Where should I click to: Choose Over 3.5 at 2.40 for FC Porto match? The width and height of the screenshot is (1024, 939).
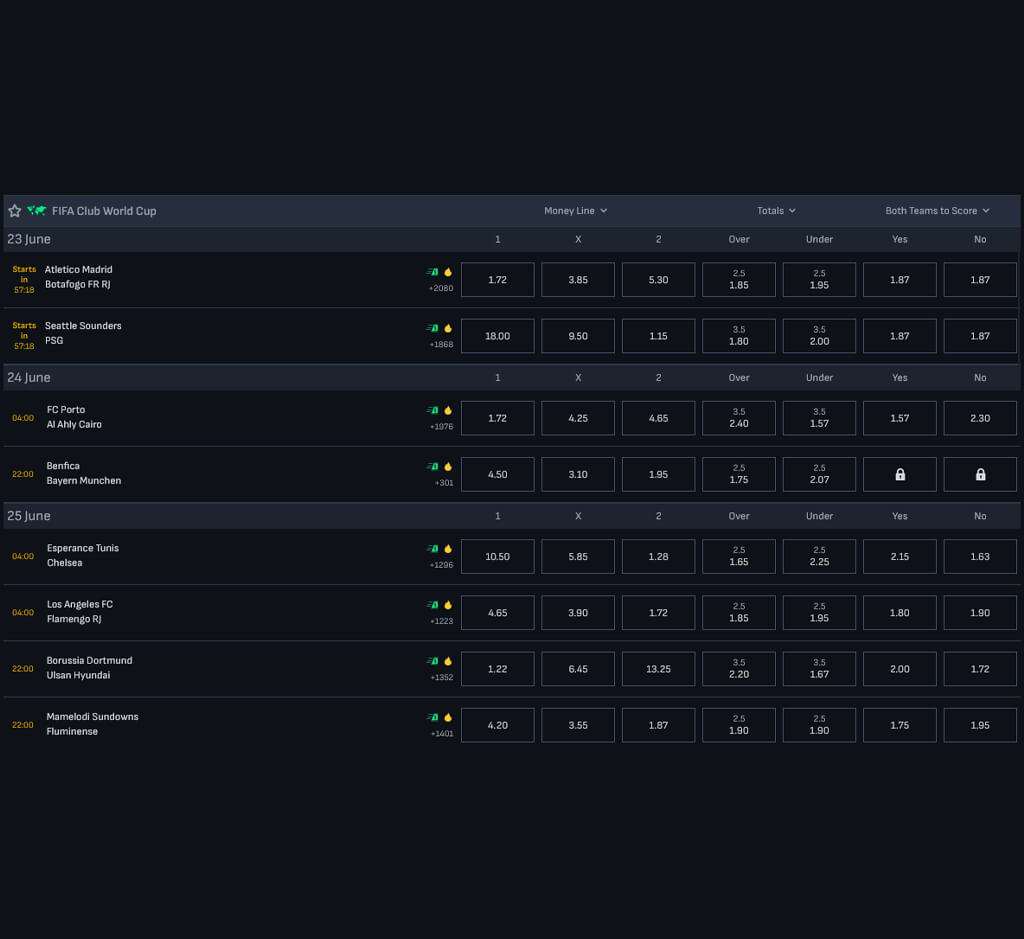click(739, 418)
